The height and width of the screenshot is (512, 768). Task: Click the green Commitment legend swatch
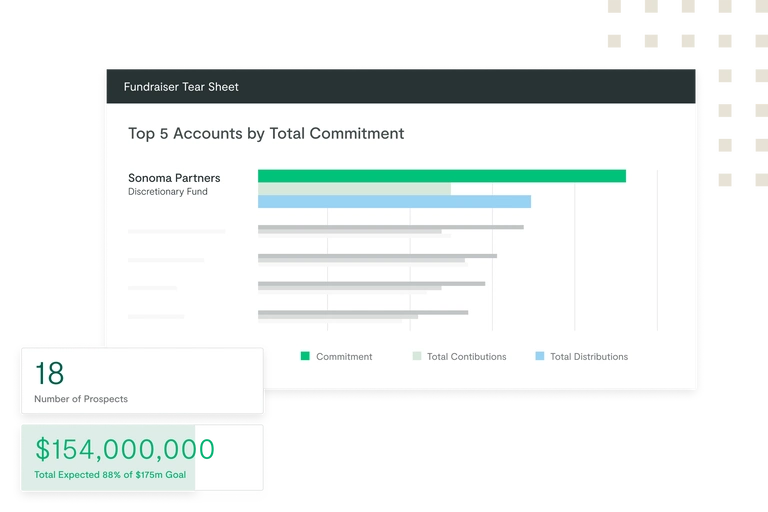tap(306, 356)
